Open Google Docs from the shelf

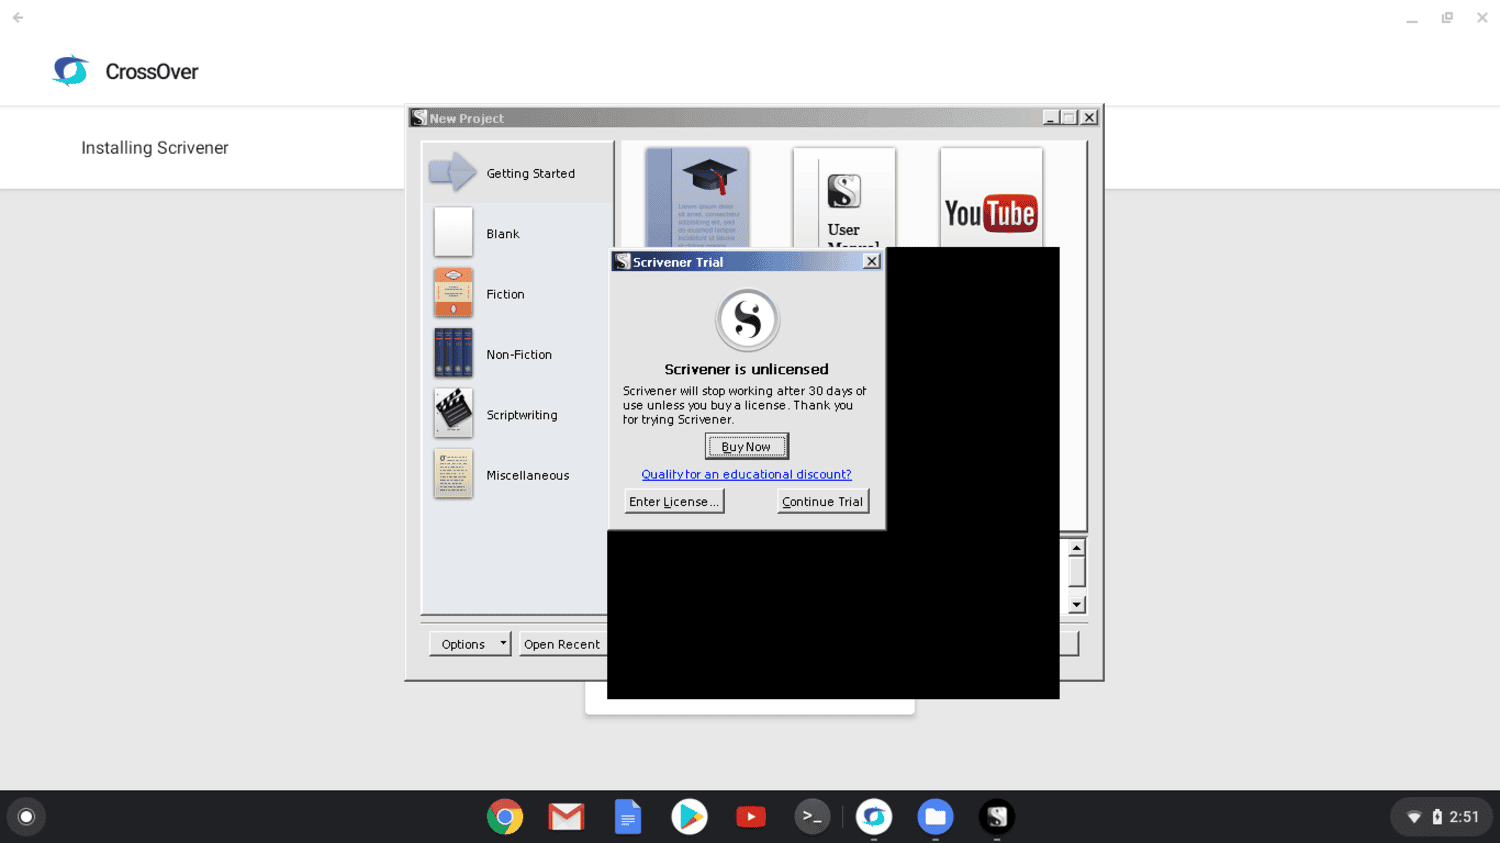pos(627,817)
